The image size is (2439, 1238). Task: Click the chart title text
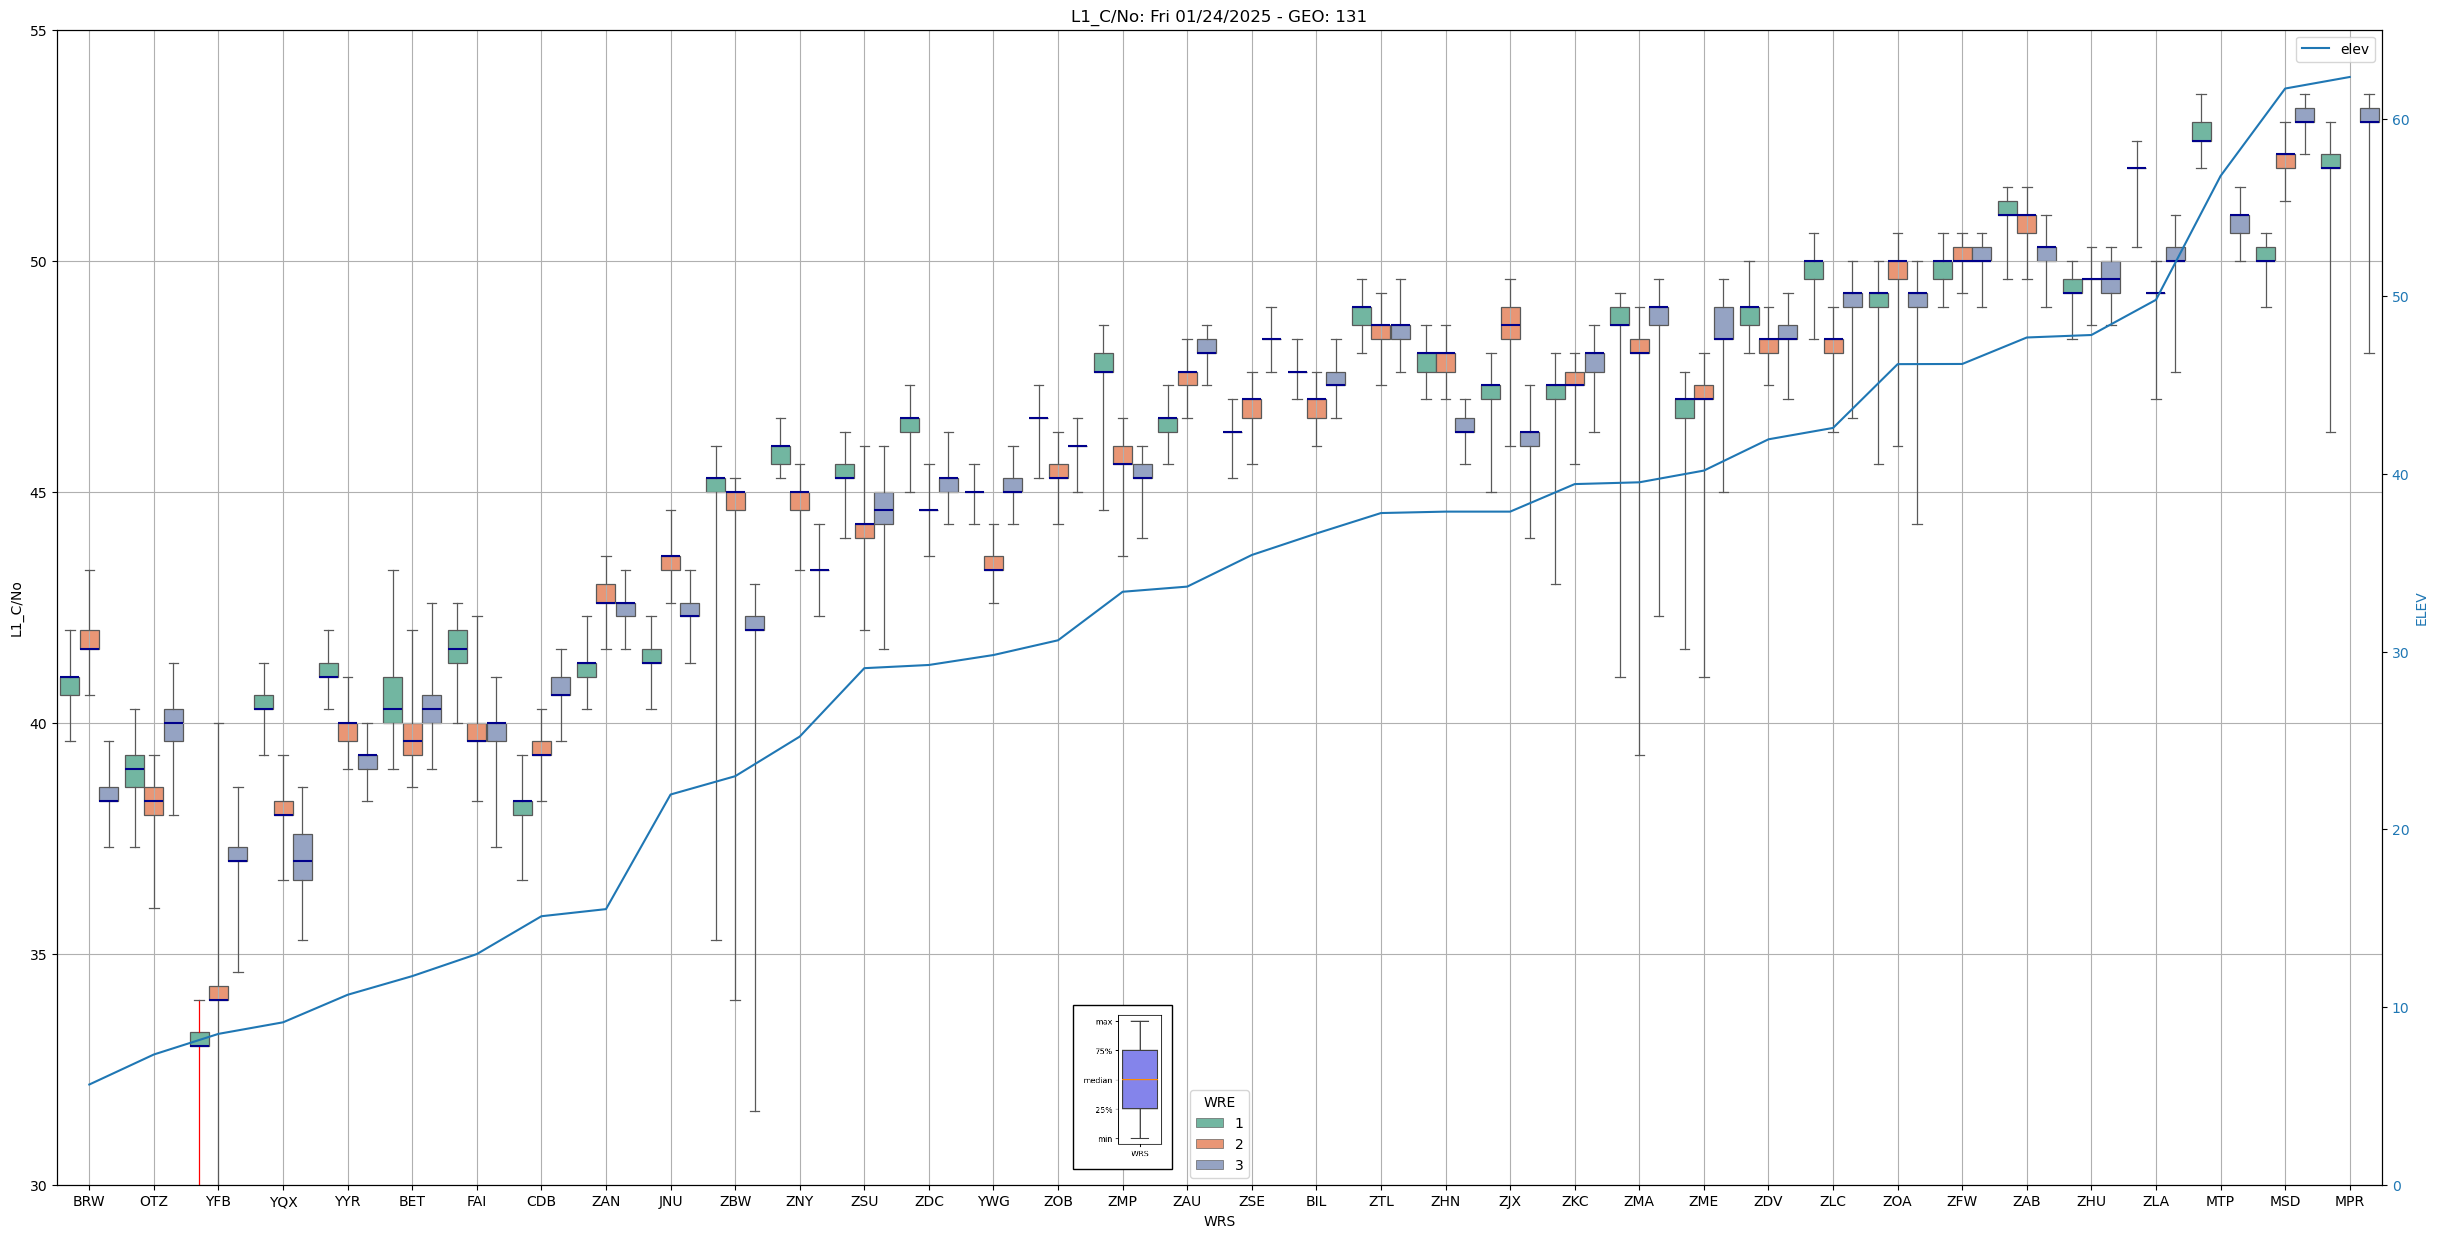(x=1218, y=16)
